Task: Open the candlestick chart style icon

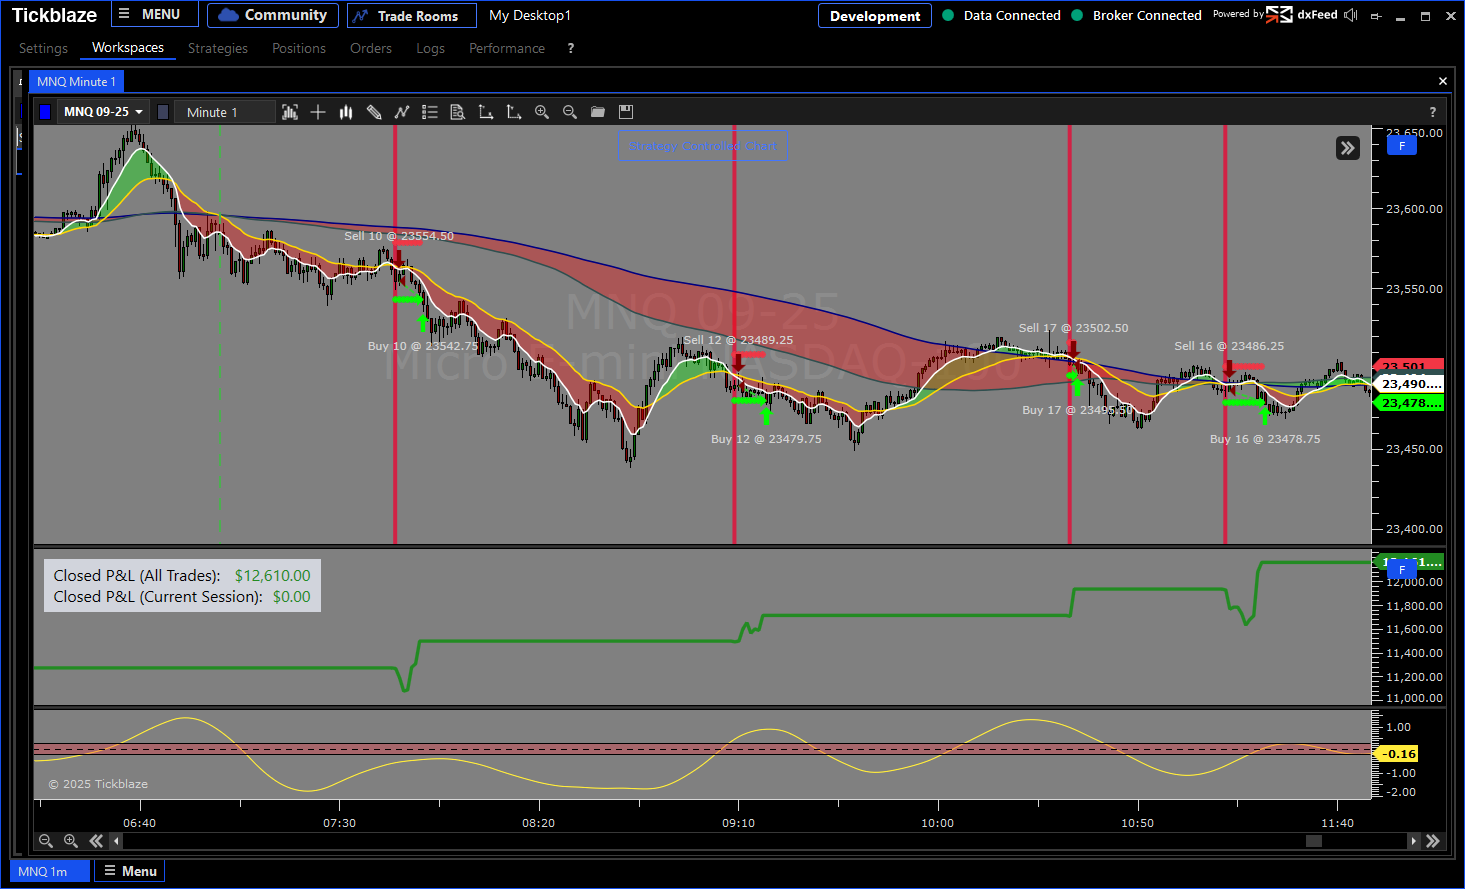Action: tap(346, 112)
